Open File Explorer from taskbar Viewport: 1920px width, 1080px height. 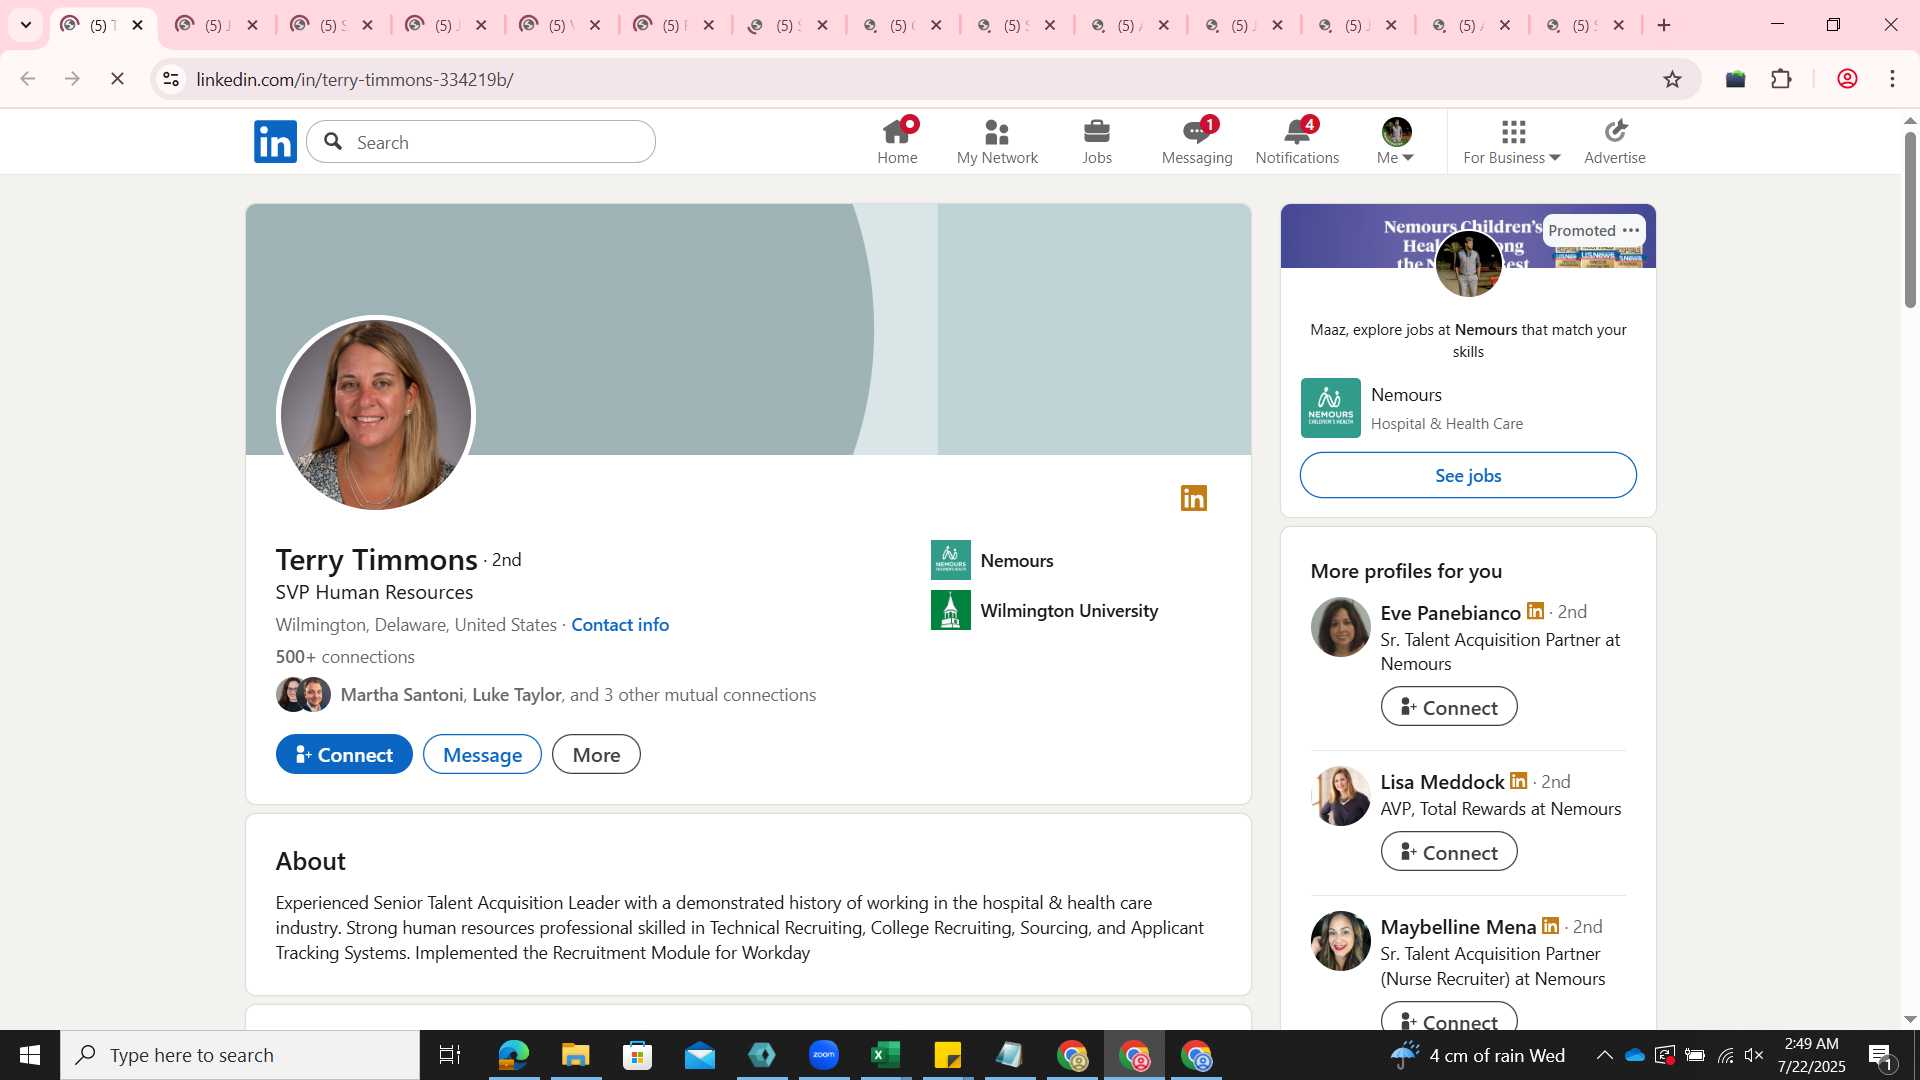coord(575,1055)
